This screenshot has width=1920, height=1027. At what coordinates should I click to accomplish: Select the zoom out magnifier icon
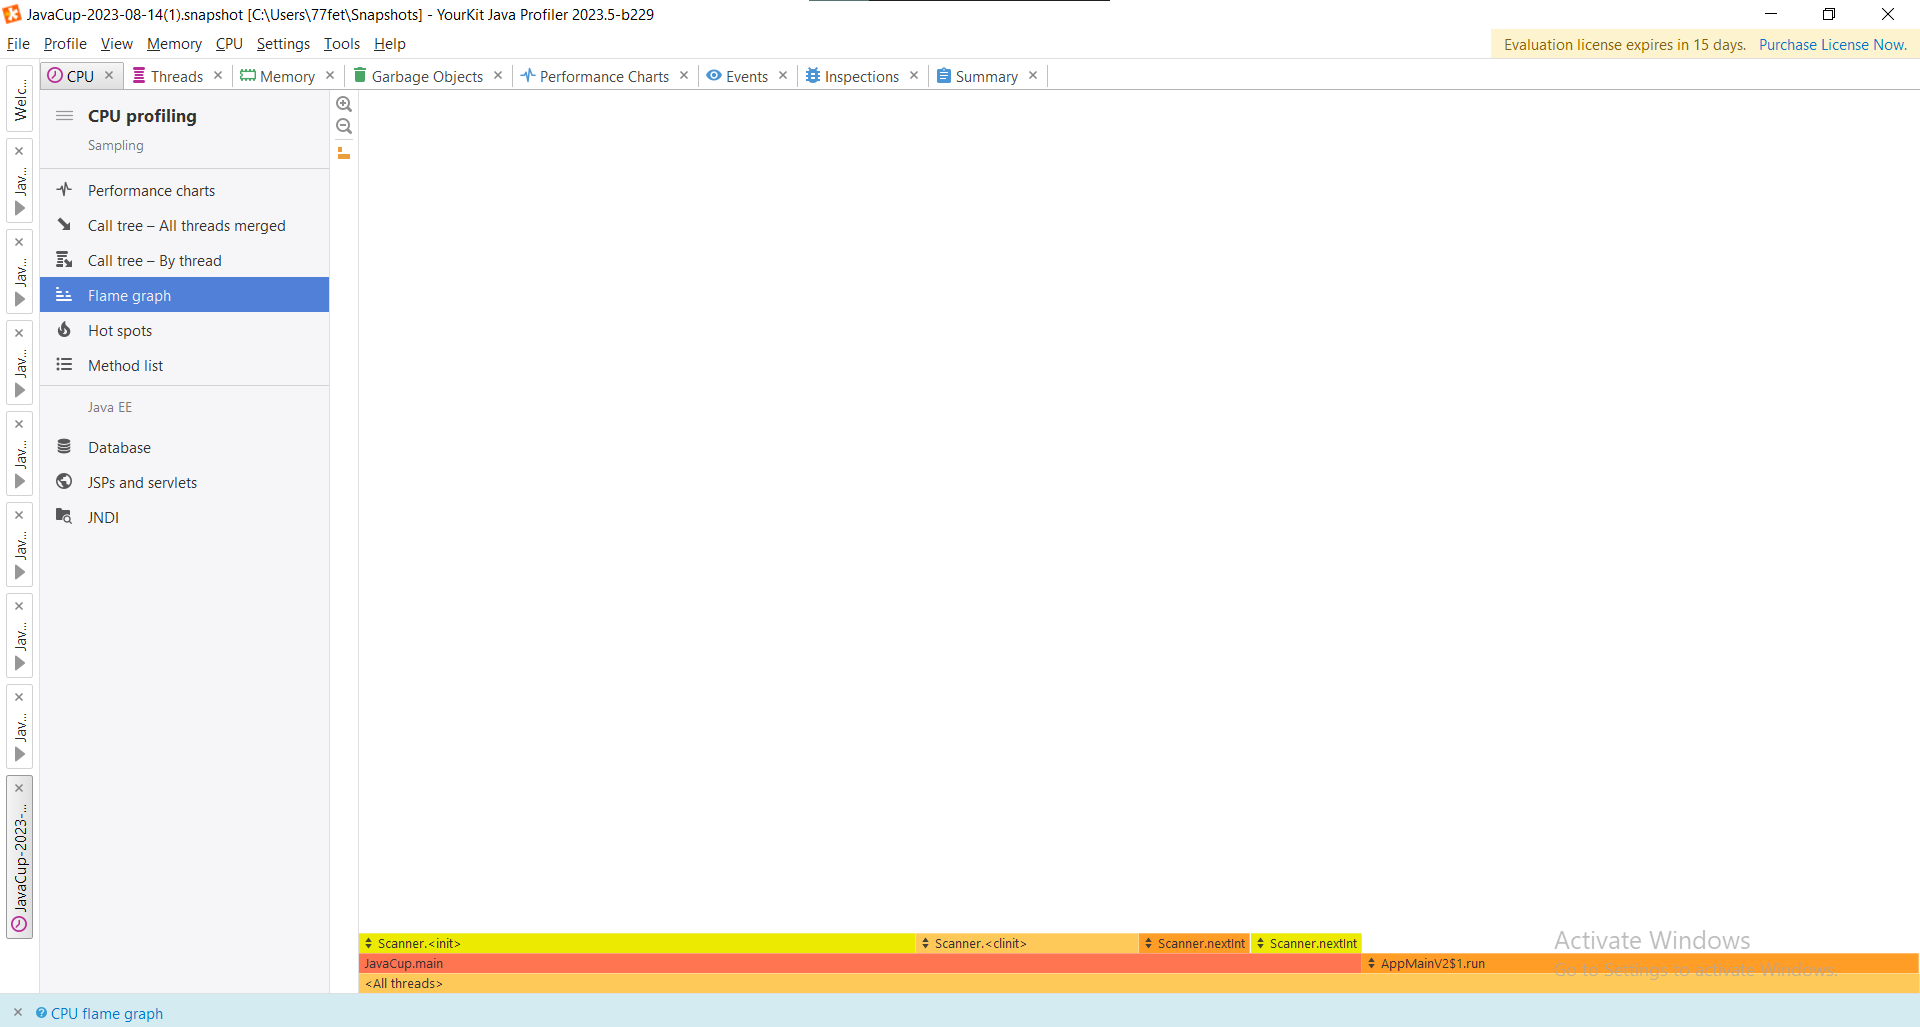(x=344, y=127)
